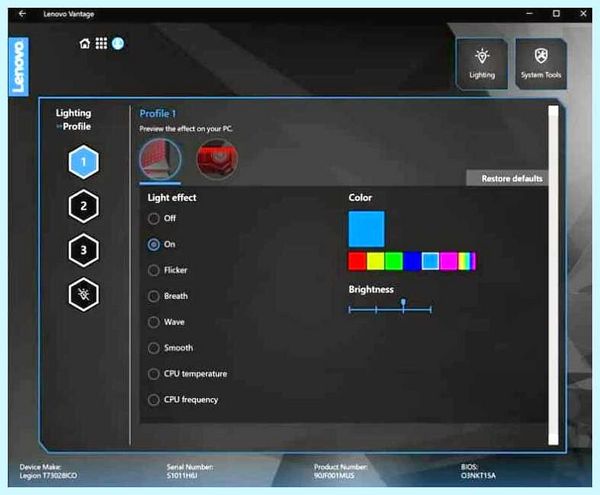Click the Device Make Legion text
The width and height of the screenshot is (600, 495).
coord(48,471)
